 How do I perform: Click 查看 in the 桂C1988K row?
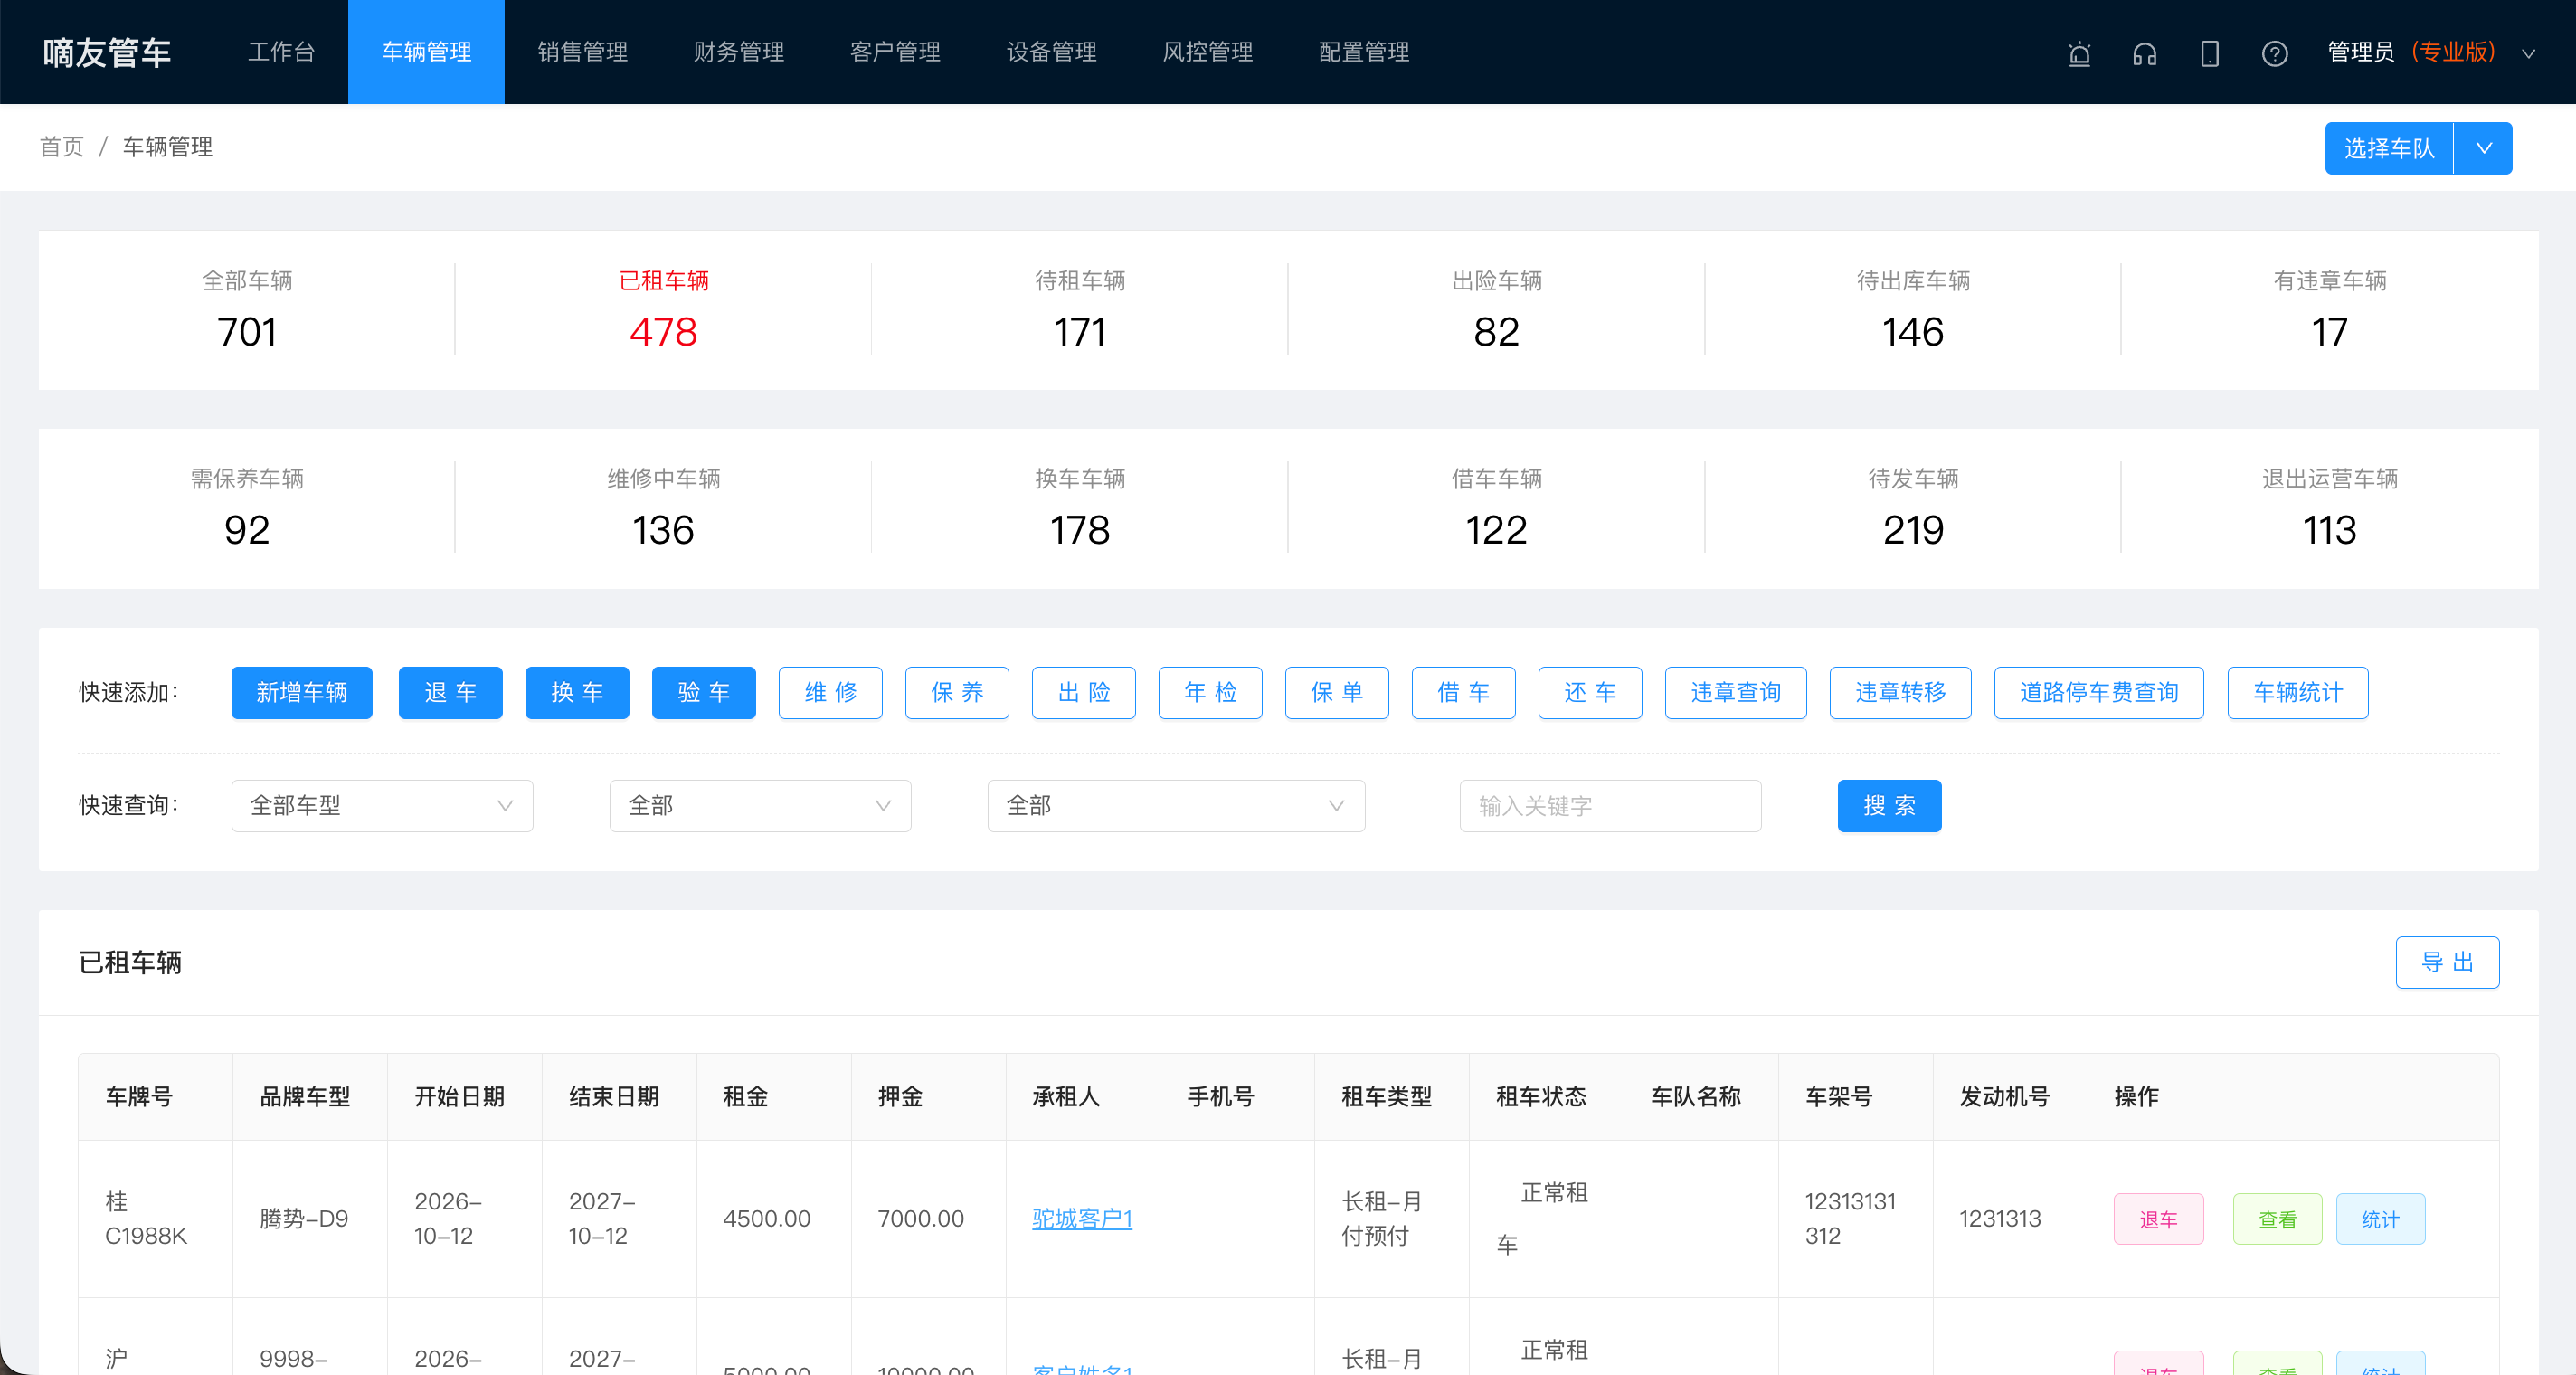tap(2277, 1218)
